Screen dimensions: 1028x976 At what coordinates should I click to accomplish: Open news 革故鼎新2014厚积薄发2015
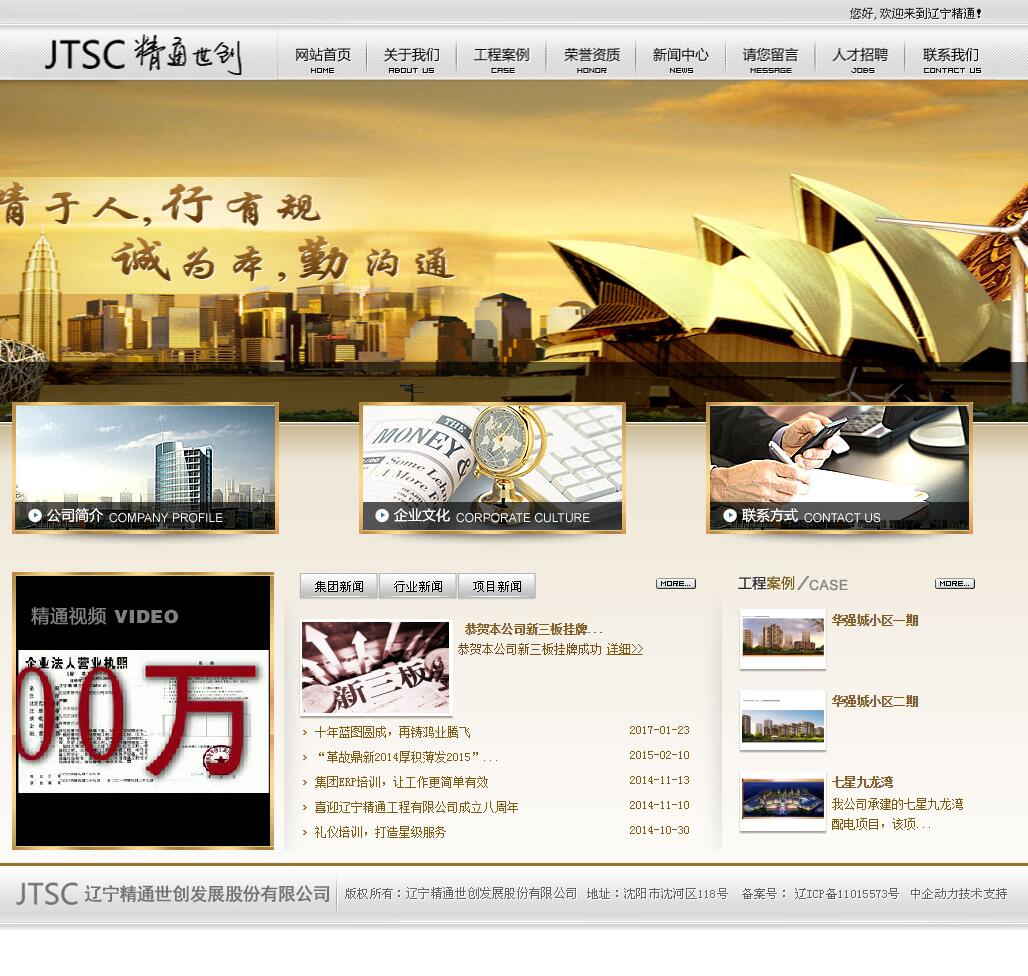pyautogui.click(x=406, y=756)
